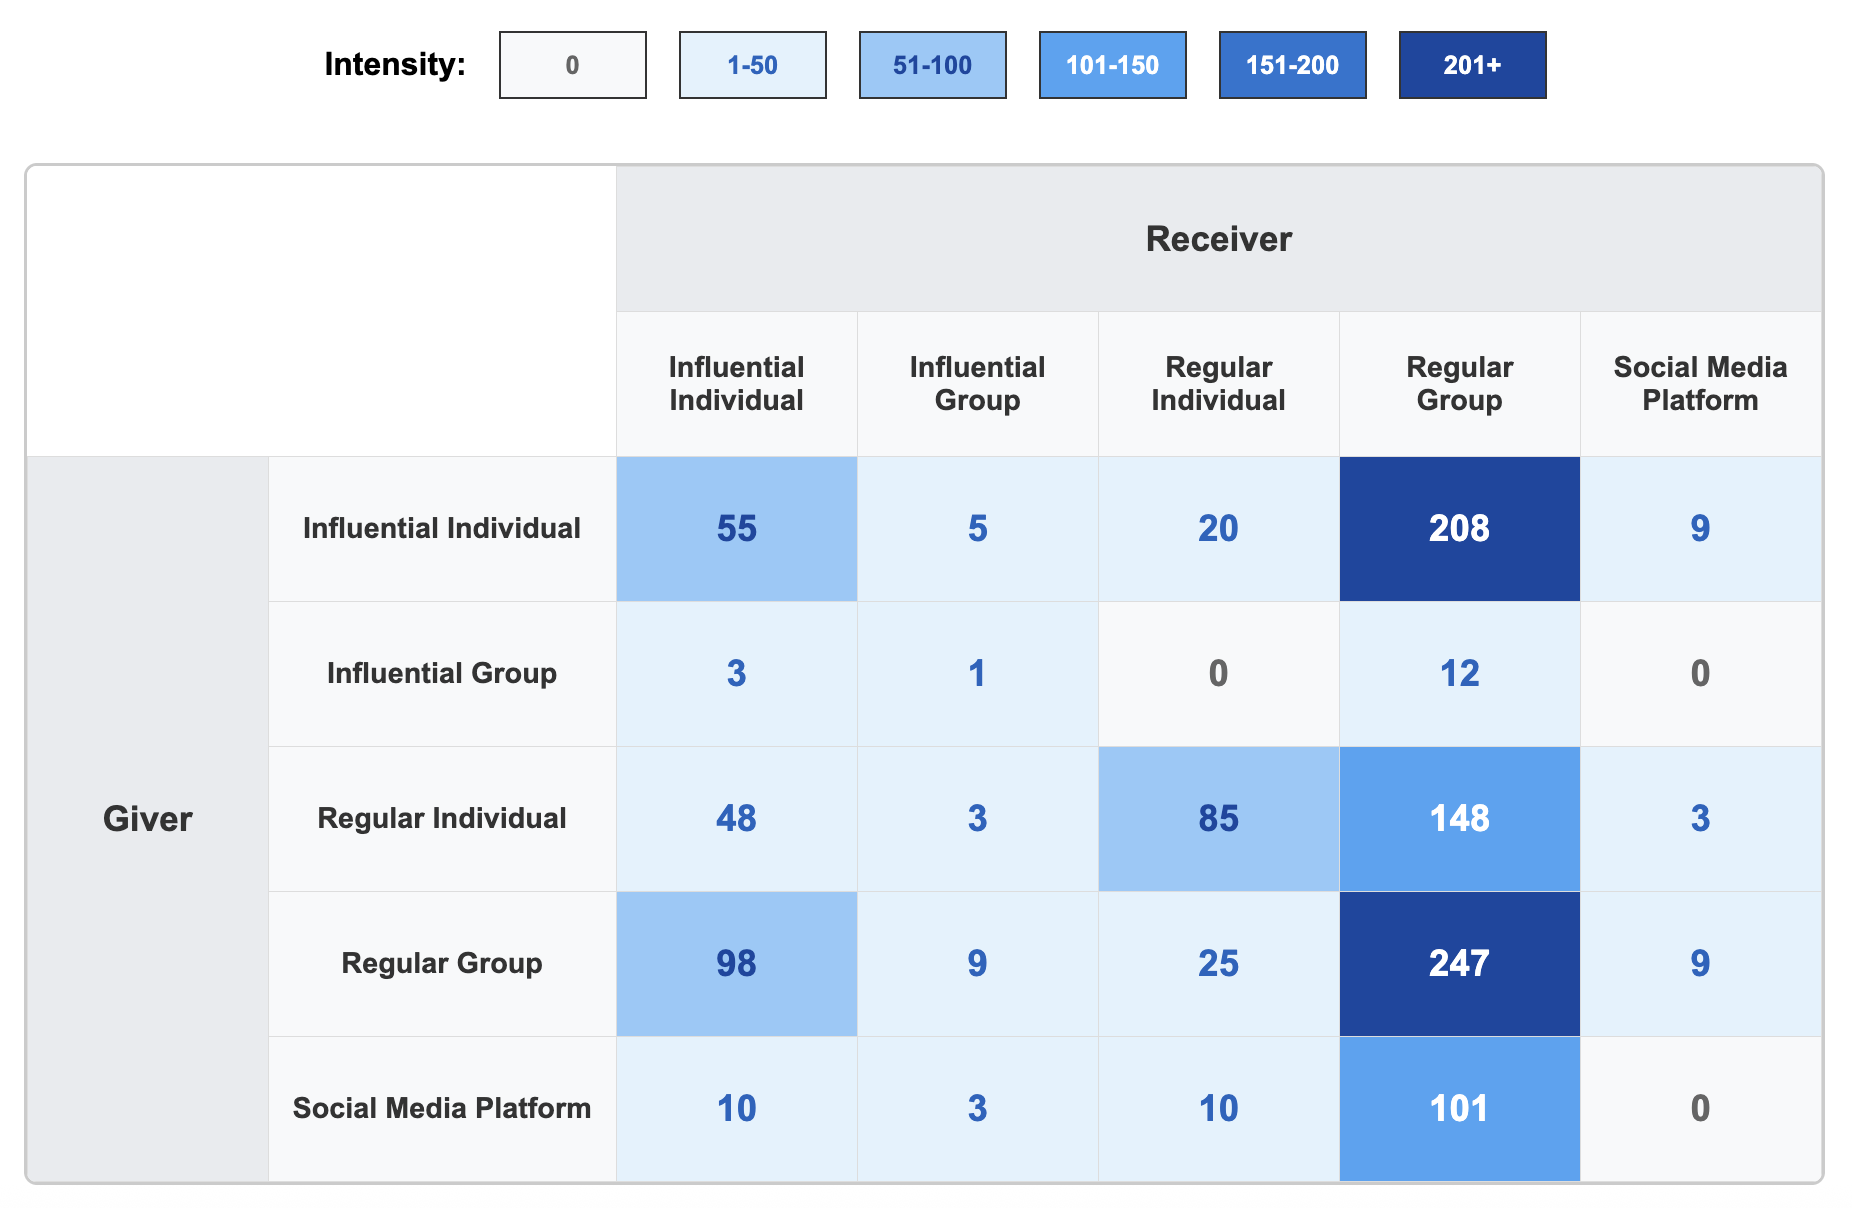Select the cell with value 85
Viewport: 1852px width, 1208px height.
1218,818
